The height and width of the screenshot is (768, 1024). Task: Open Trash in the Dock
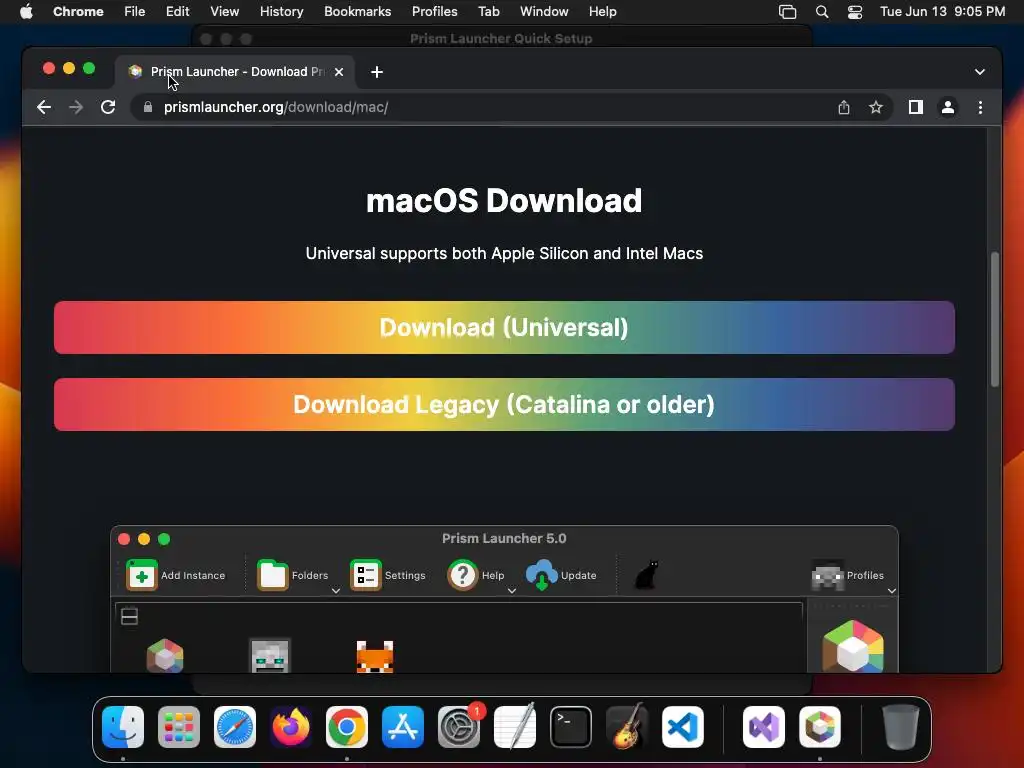901,727
